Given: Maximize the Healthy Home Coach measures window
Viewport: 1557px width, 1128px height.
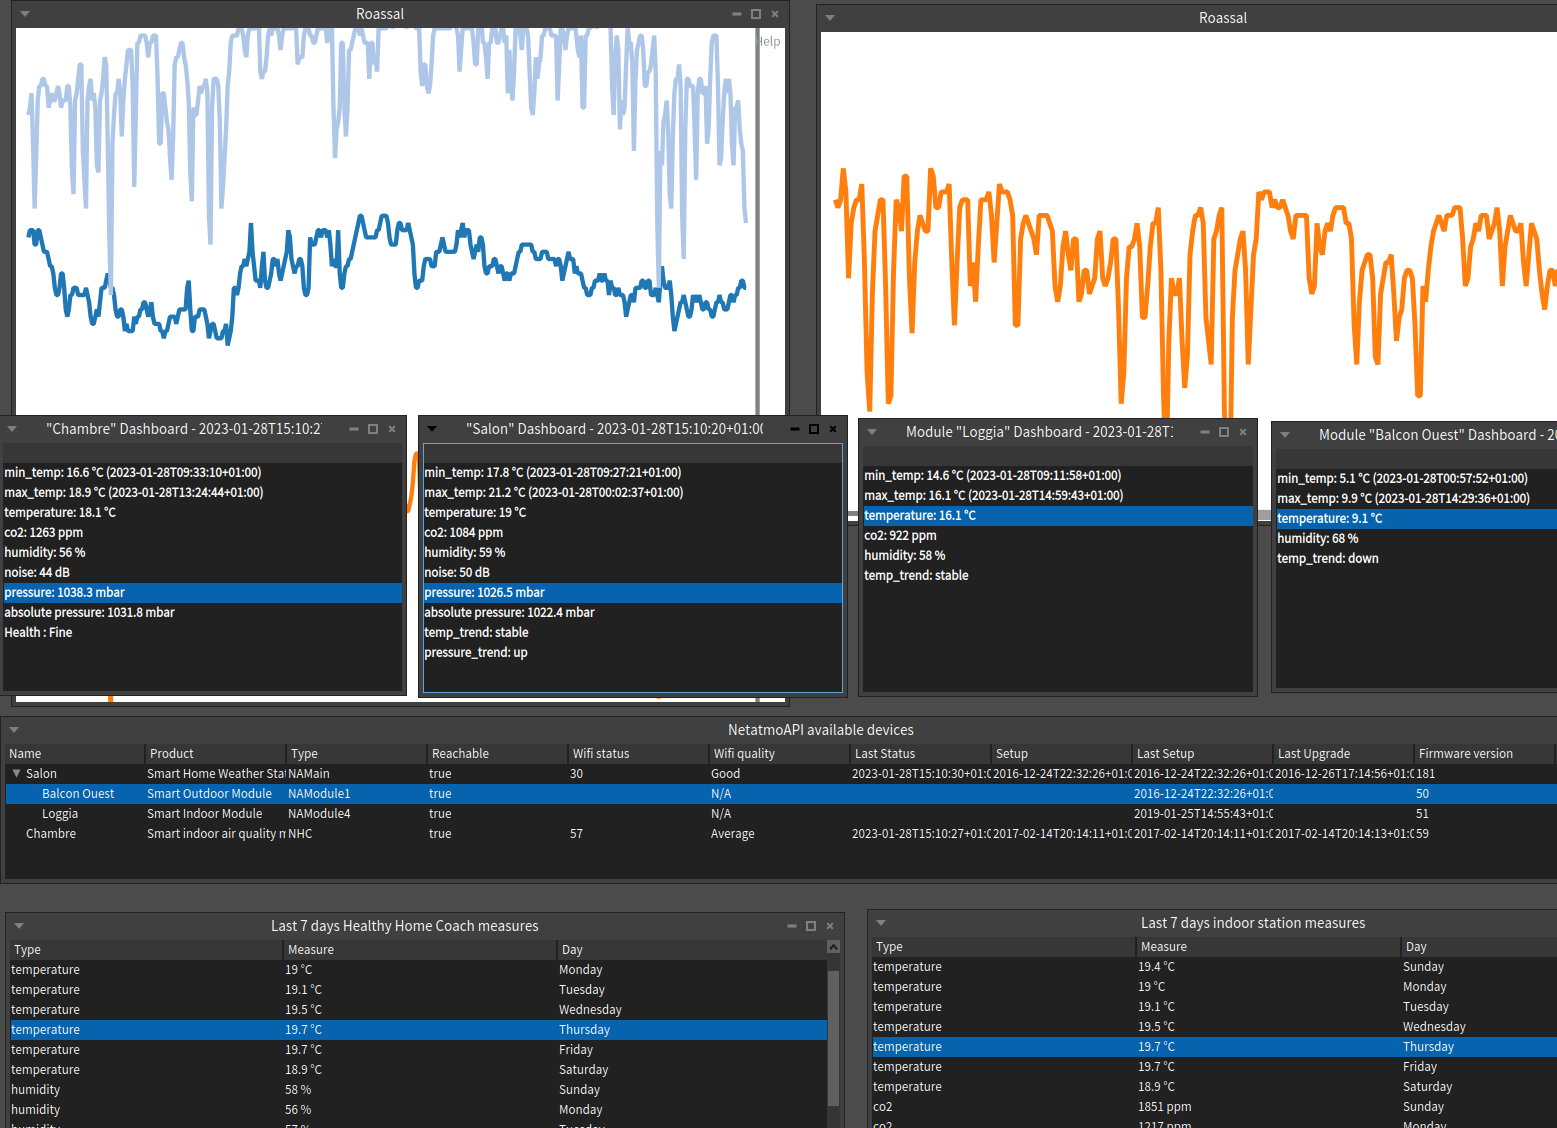Looking at the screenshot, I should (811, 926).
